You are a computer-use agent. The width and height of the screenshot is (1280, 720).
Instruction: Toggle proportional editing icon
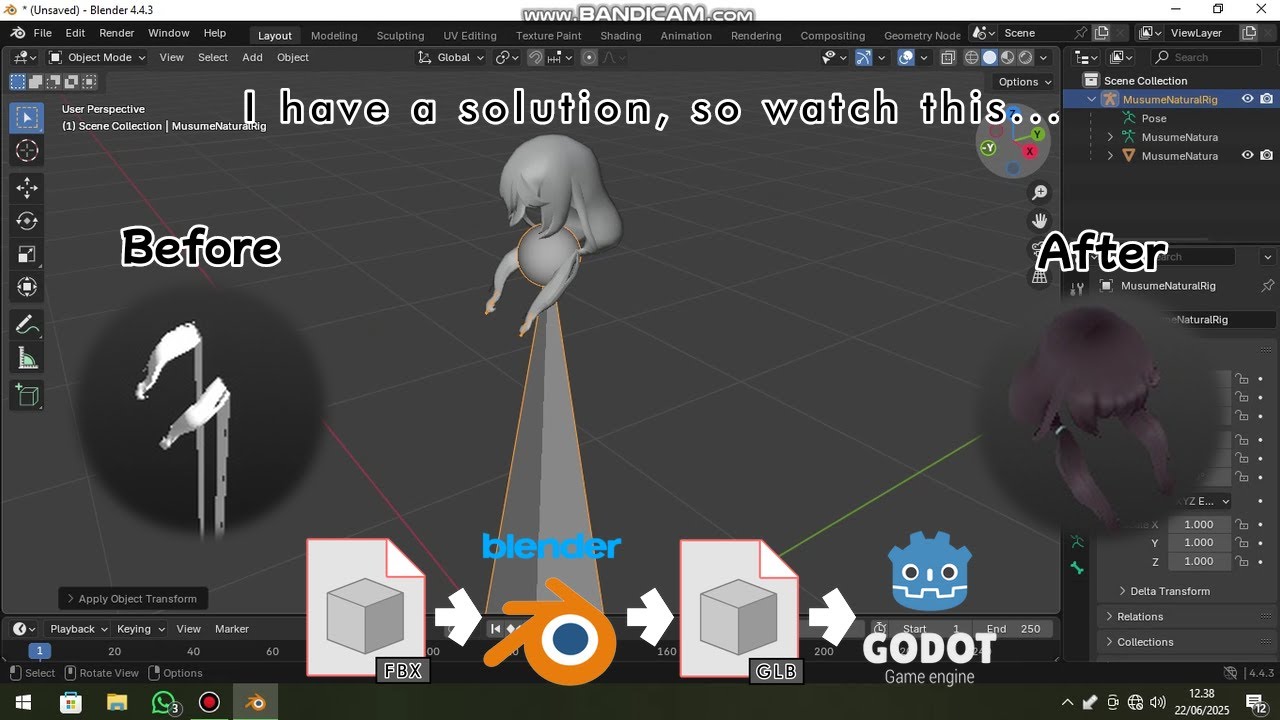click(x=588, y=57)
